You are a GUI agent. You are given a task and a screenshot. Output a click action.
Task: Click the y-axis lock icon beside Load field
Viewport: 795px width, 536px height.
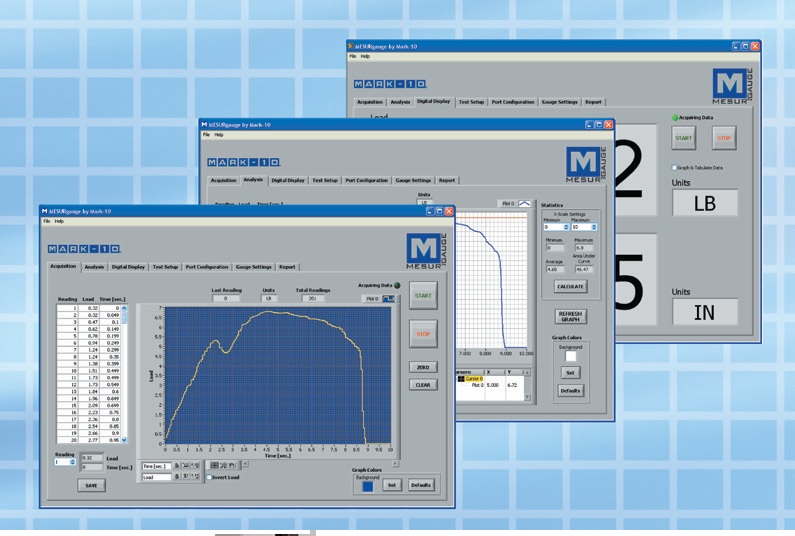tap(177, 477)
